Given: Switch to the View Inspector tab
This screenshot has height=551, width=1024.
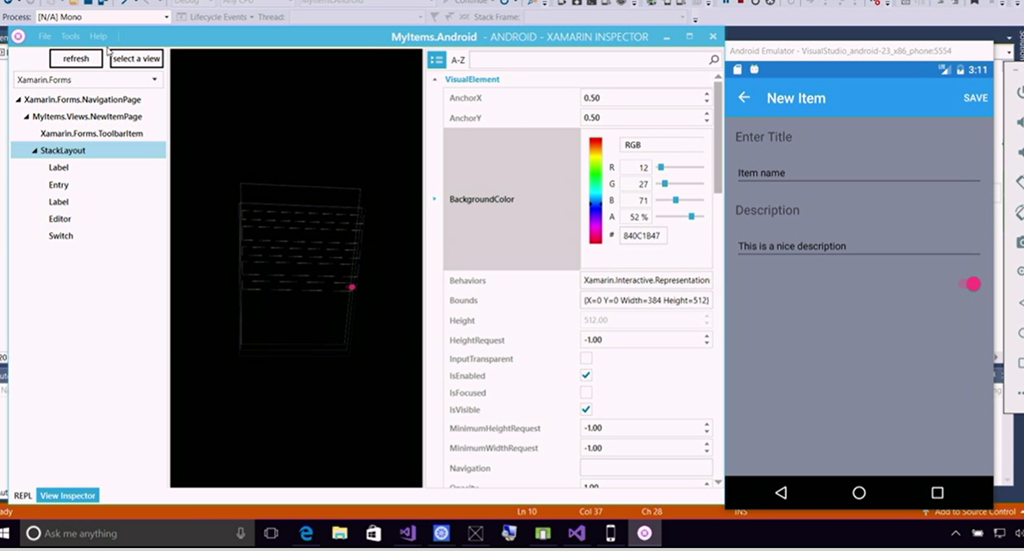Looking at the screenshot, I should click(68, 496).
